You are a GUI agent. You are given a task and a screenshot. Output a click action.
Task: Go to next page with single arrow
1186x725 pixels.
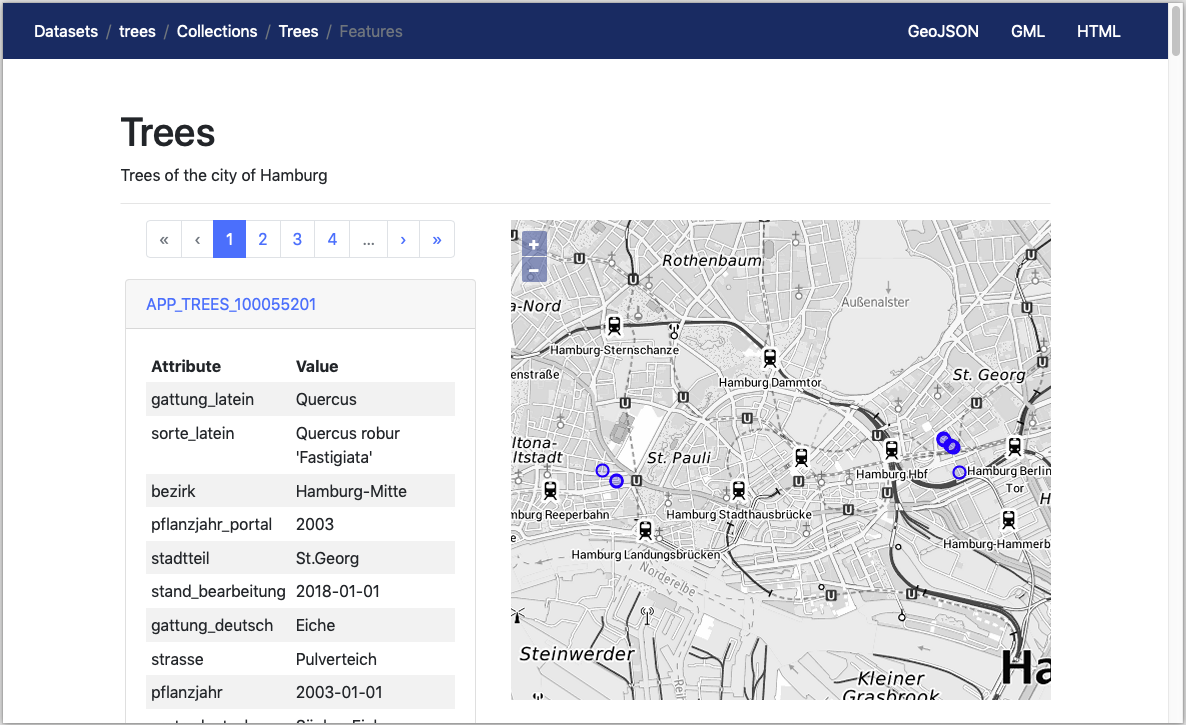[x=403, y=240]
